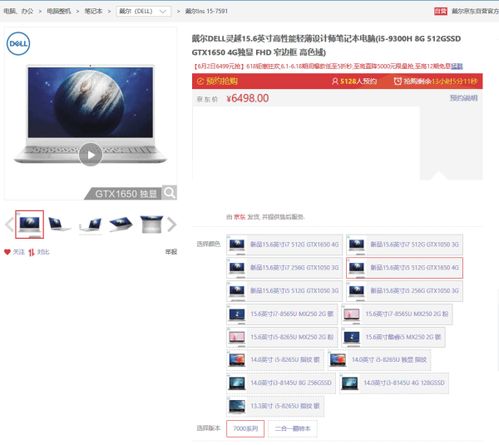
Task: Play the product video on the main image
Action: point(90,155)
